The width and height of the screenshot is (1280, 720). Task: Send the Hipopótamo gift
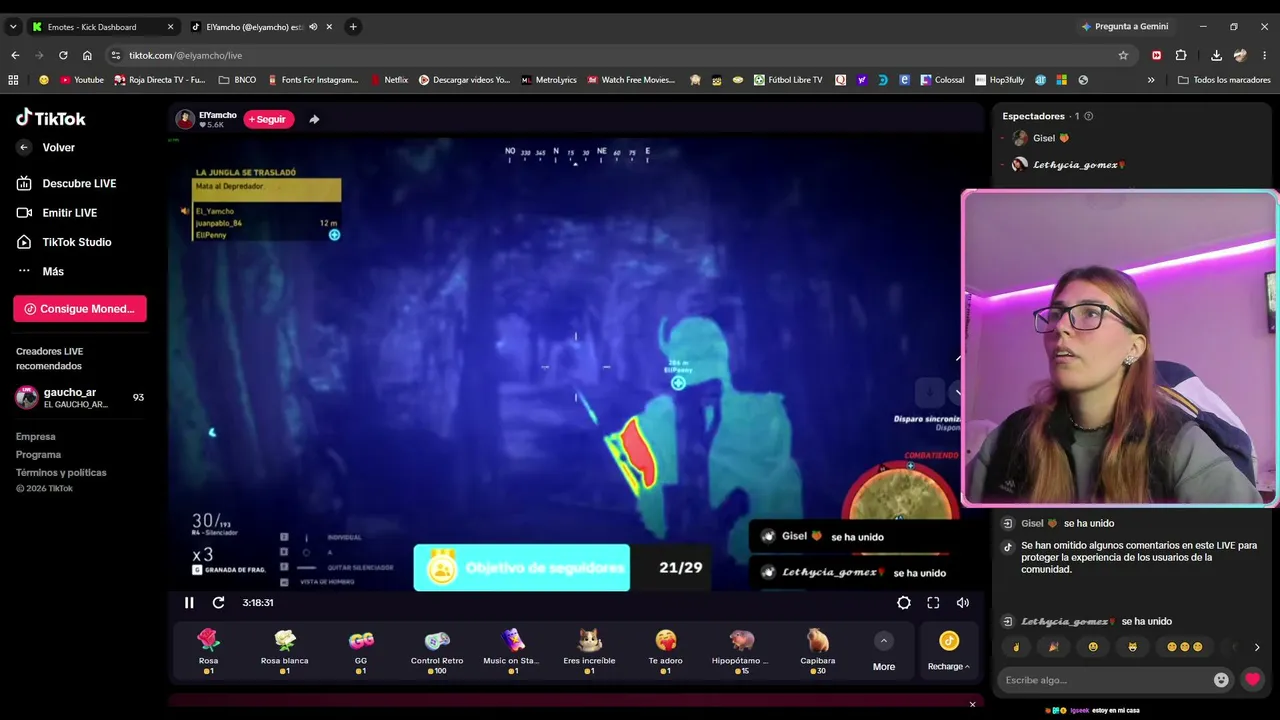click(x=741, y=650)
